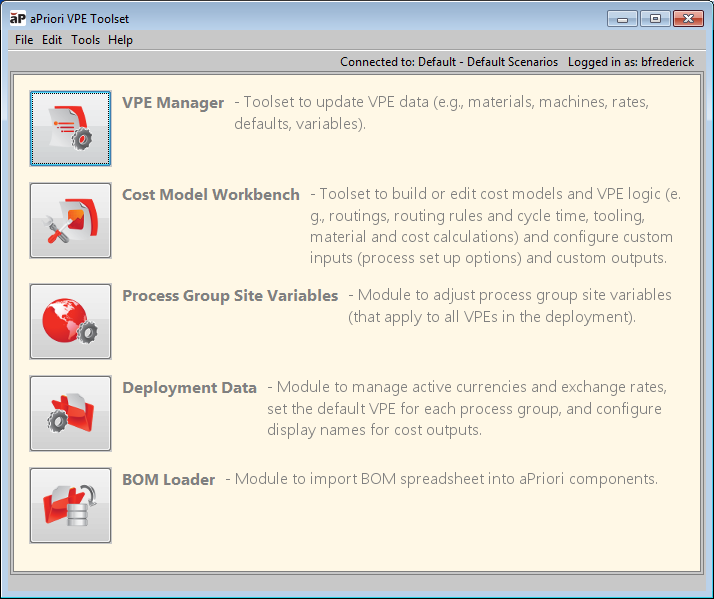Expand the Tools menu

coord(85,40)
